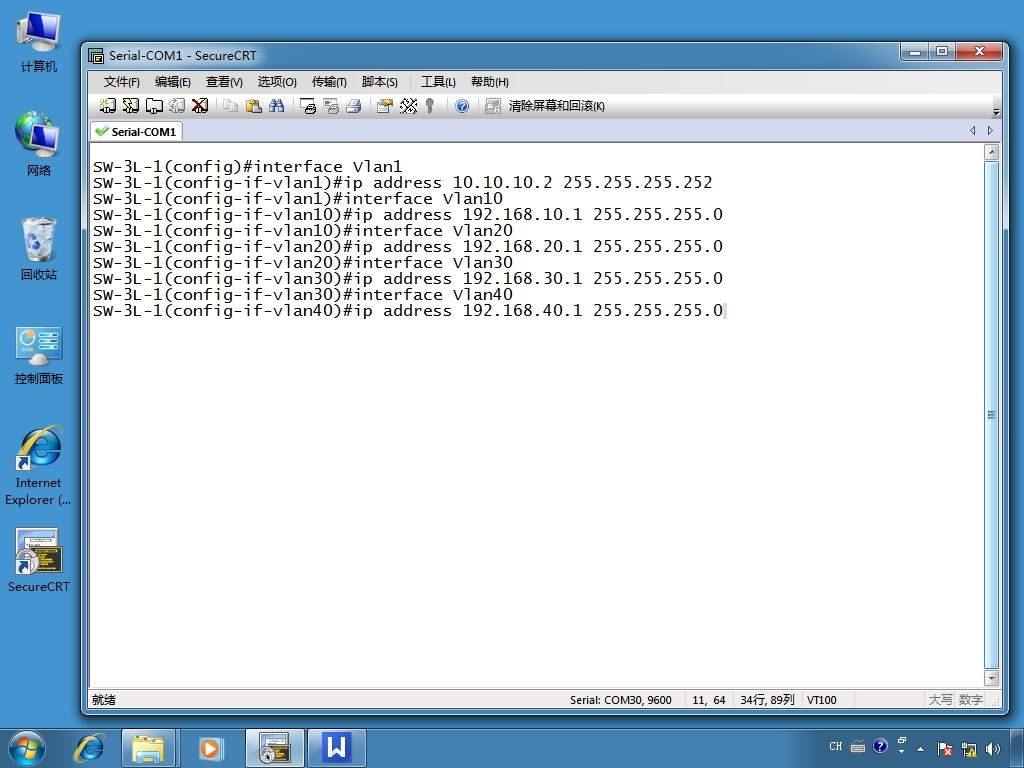Show hidden tray icons arrow
1024x768 pixels.
pyautogui.click(x=921, y=748)
